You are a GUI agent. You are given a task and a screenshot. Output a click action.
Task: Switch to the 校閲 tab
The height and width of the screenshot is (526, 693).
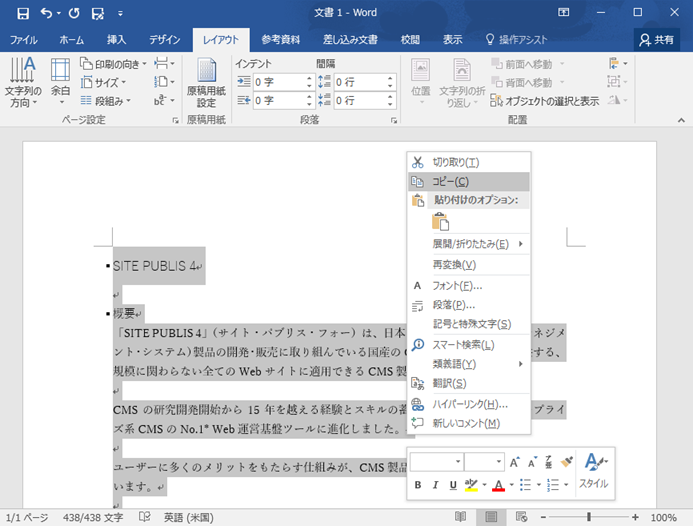(410, 40)
